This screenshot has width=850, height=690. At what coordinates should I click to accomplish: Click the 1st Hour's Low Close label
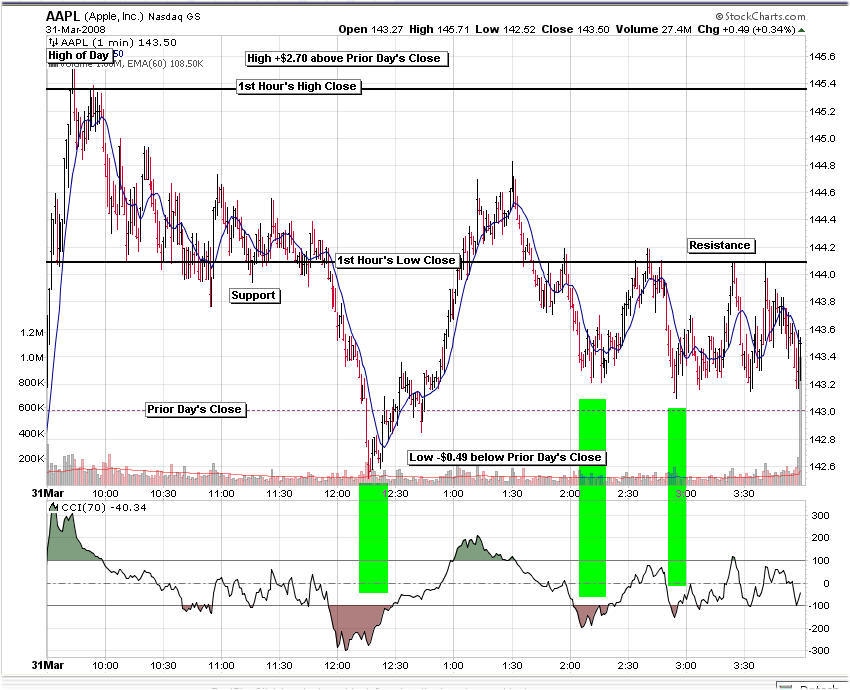coord(398,260)
